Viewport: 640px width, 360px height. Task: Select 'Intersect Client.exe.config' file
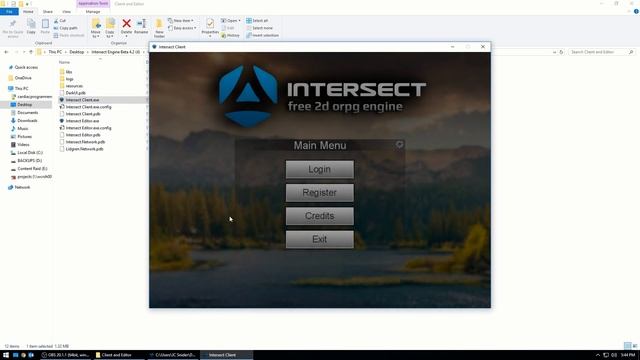point(88,107)
